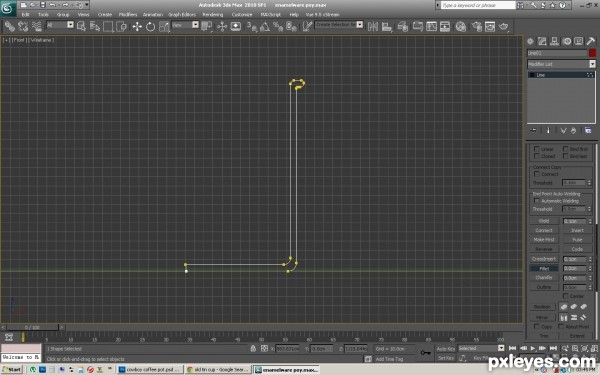Click the Boolean button
600x375 pixels.
pyautogui.click(x=542, y=307)
